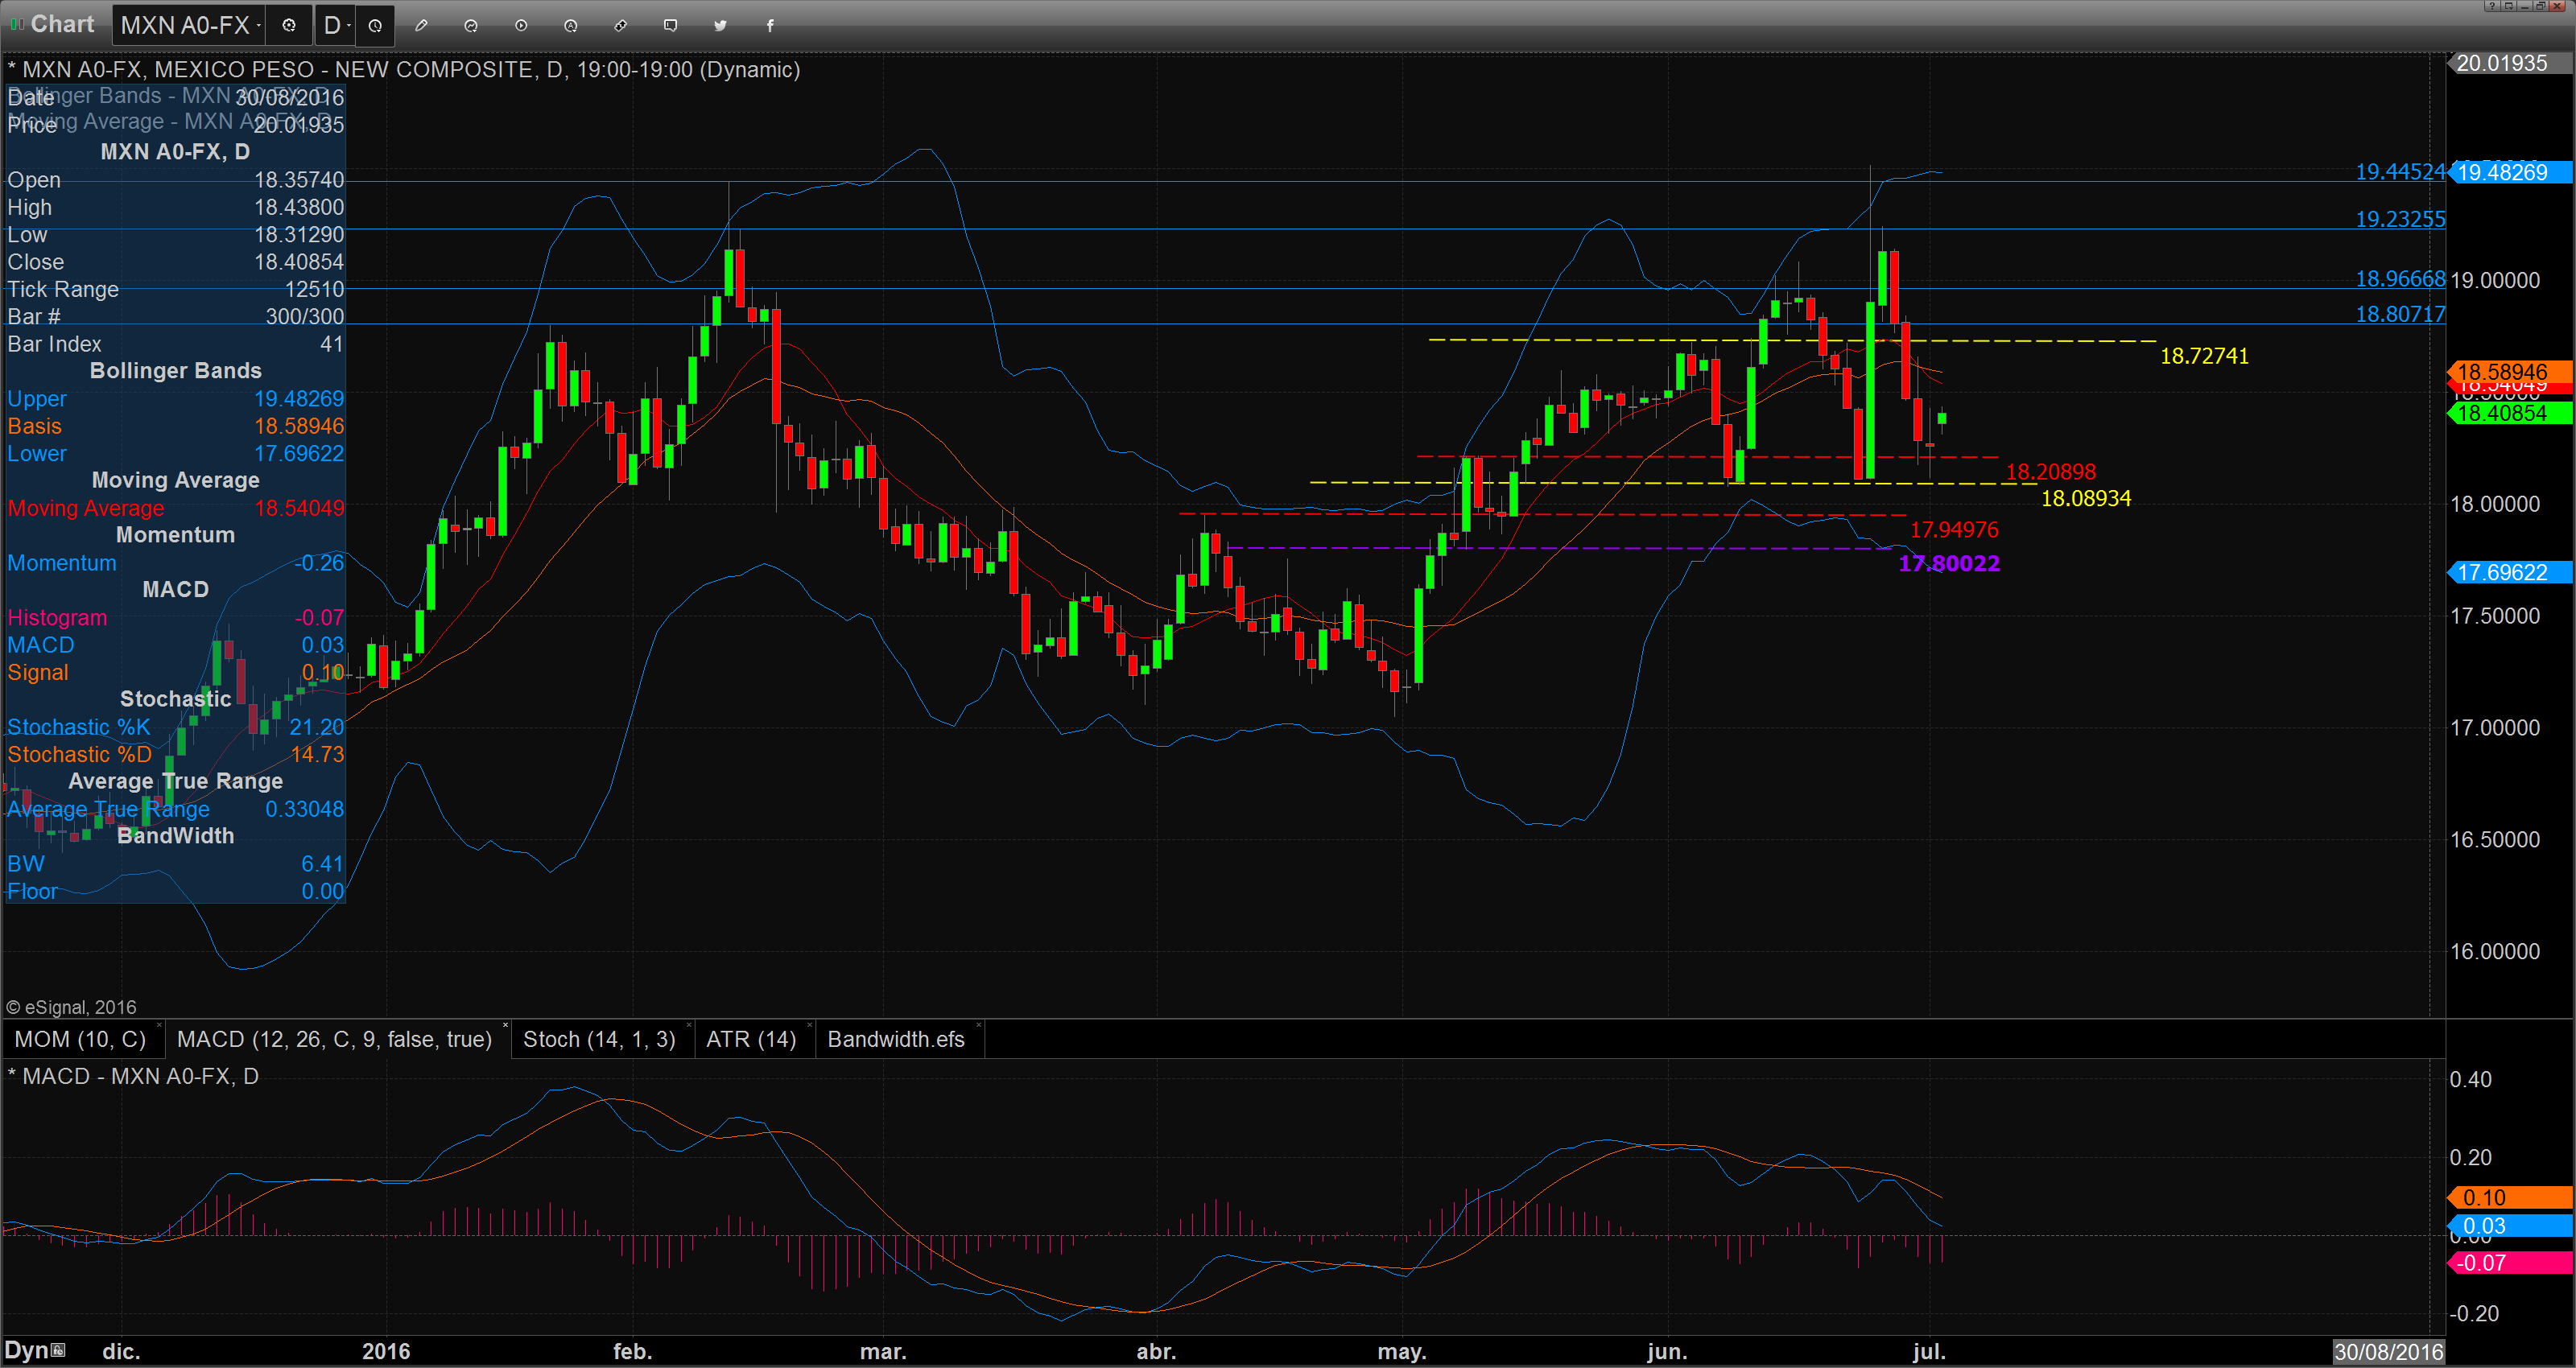Close the MOM (10, C) tab

click(x=160, y=1025)
